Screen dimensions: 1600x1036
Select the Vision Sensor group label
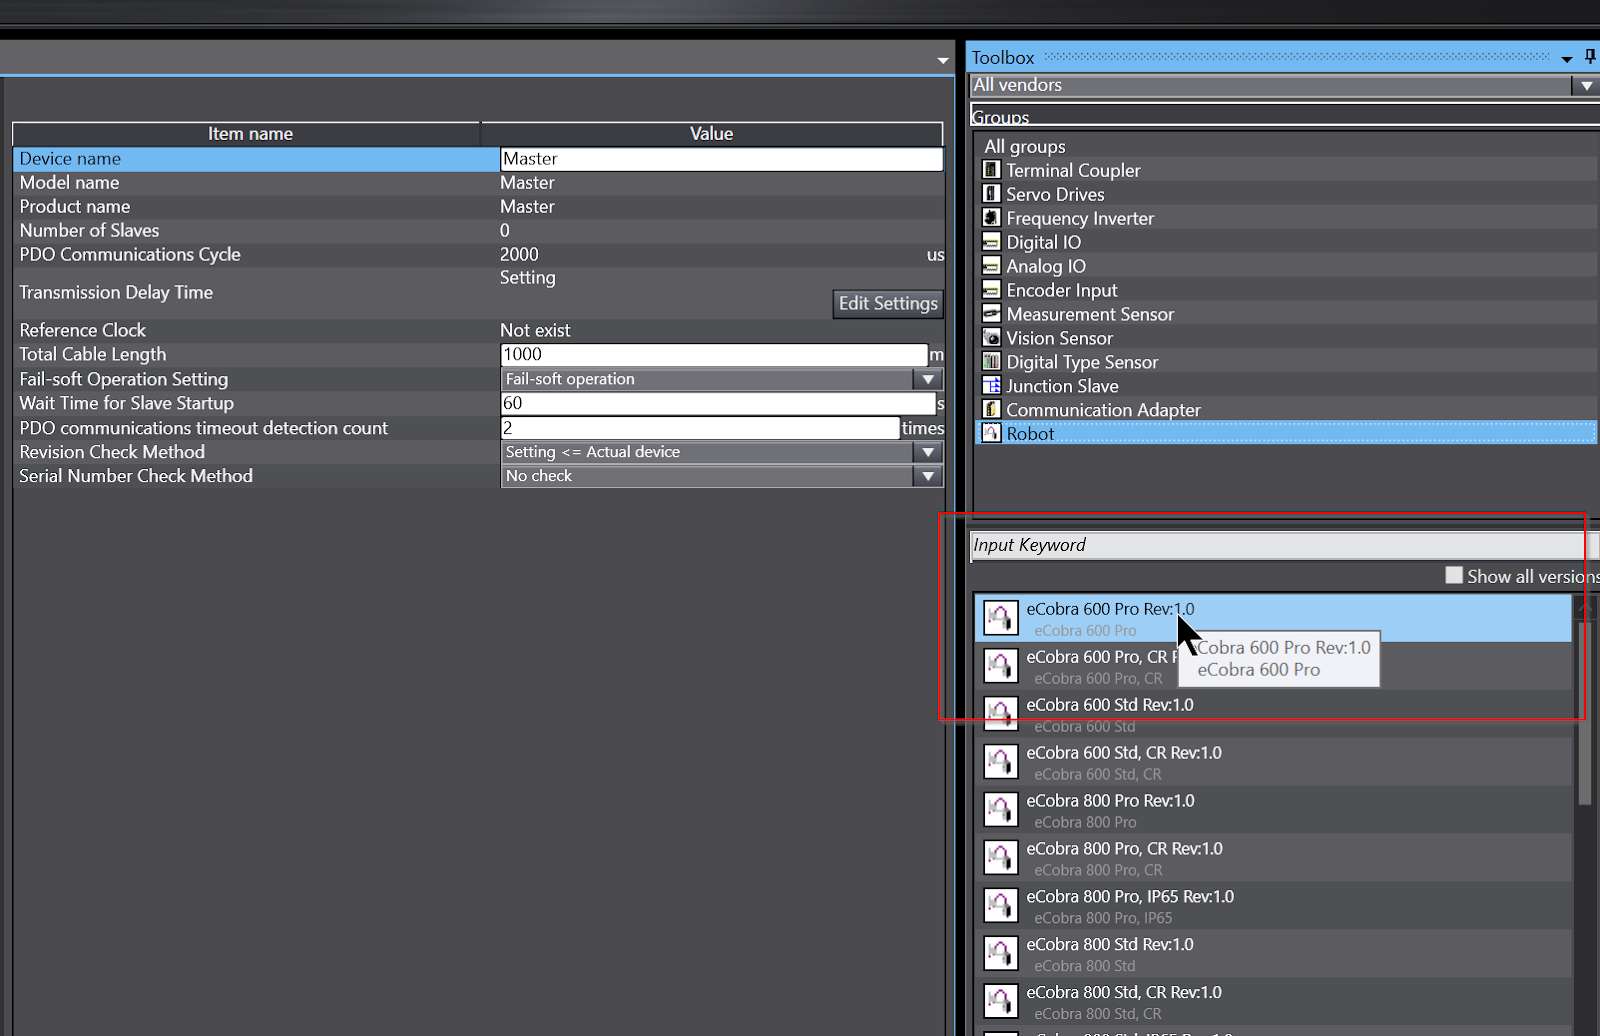(x=1059, y=339)
